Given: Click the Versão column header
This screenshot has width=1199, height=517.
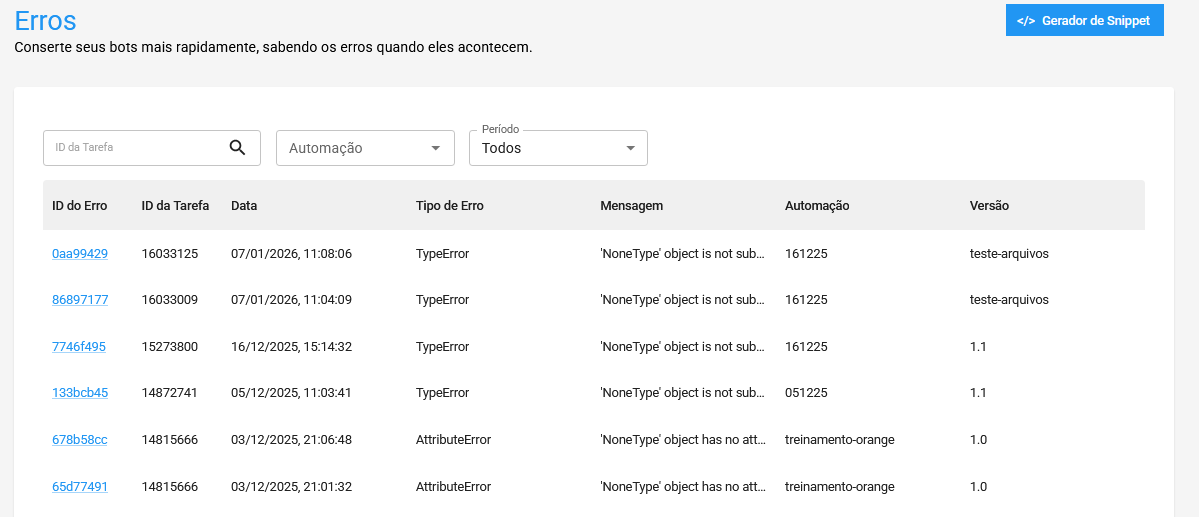Looking at the screenshot, I should pyautogui.click(x=989, y=206).
